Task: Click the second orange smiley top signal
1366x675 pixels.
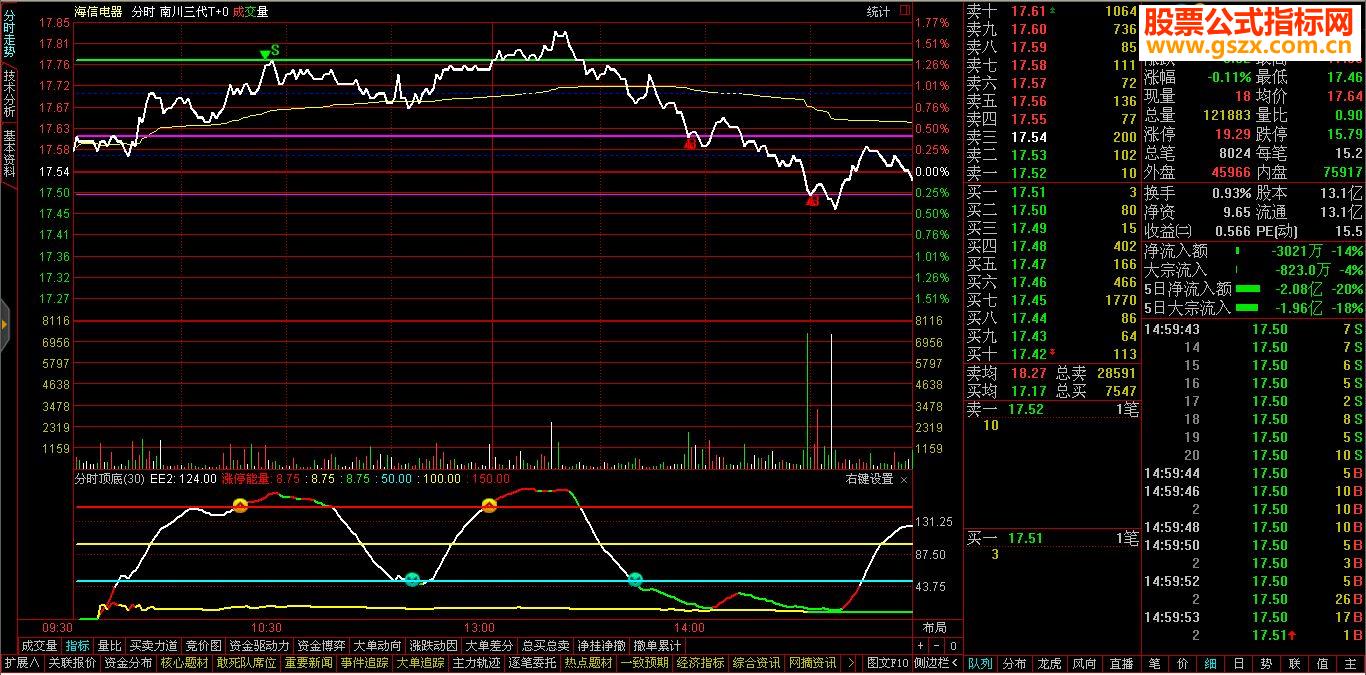Action: coord(489,506)
